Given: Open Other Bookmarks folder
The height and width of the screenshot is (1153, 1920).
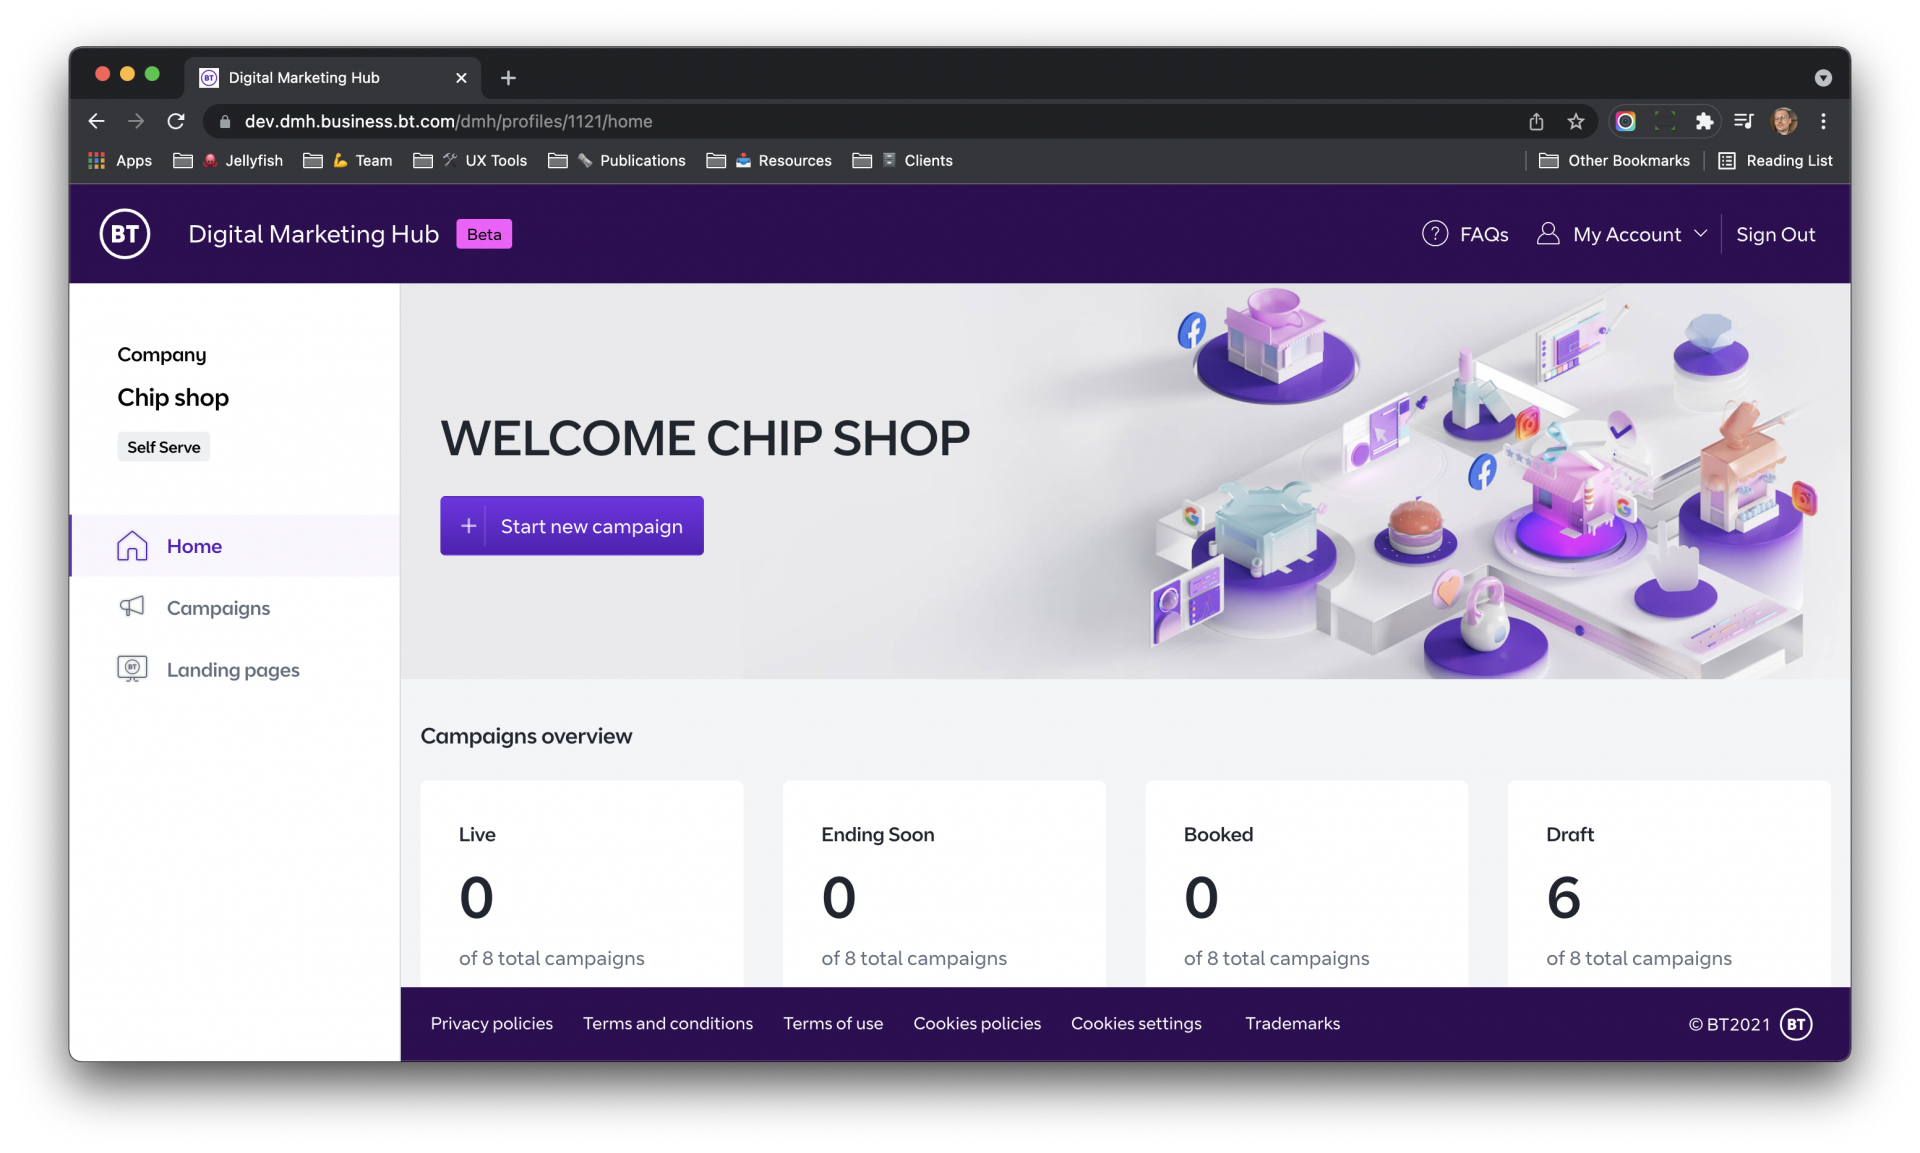Looking at the screenshot, I should [1614, 160].
